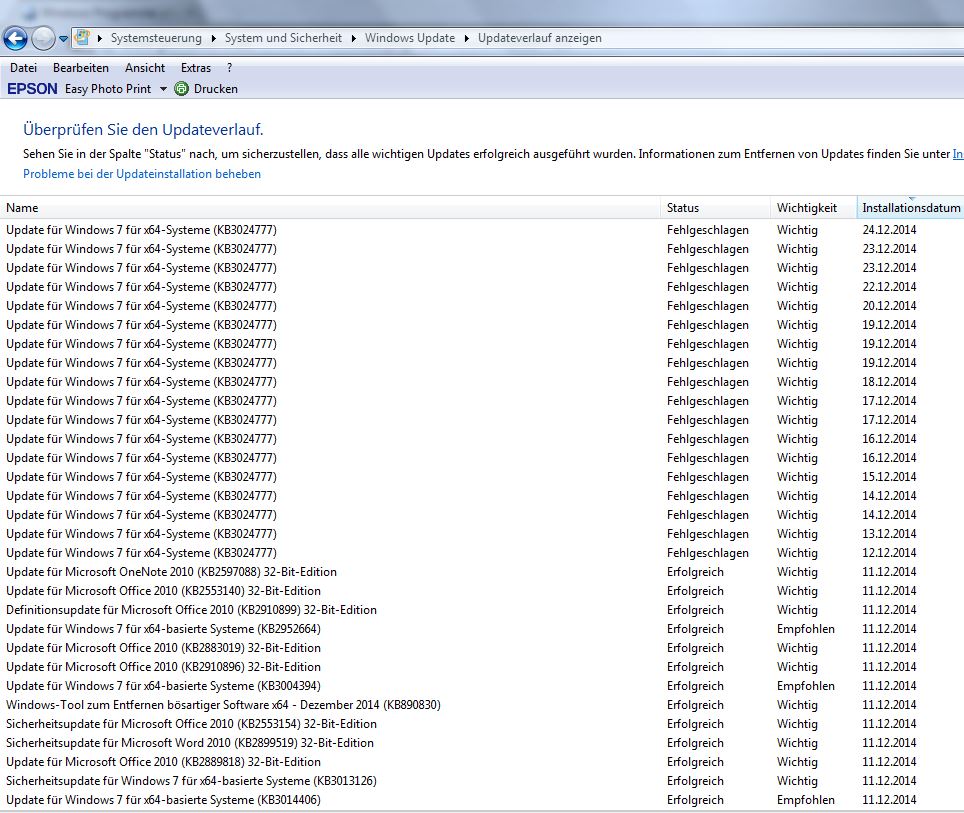964x813 pixels.
Task: Click Empfohlen importance of the KB3004394 row
Action: tap(805, 686)
